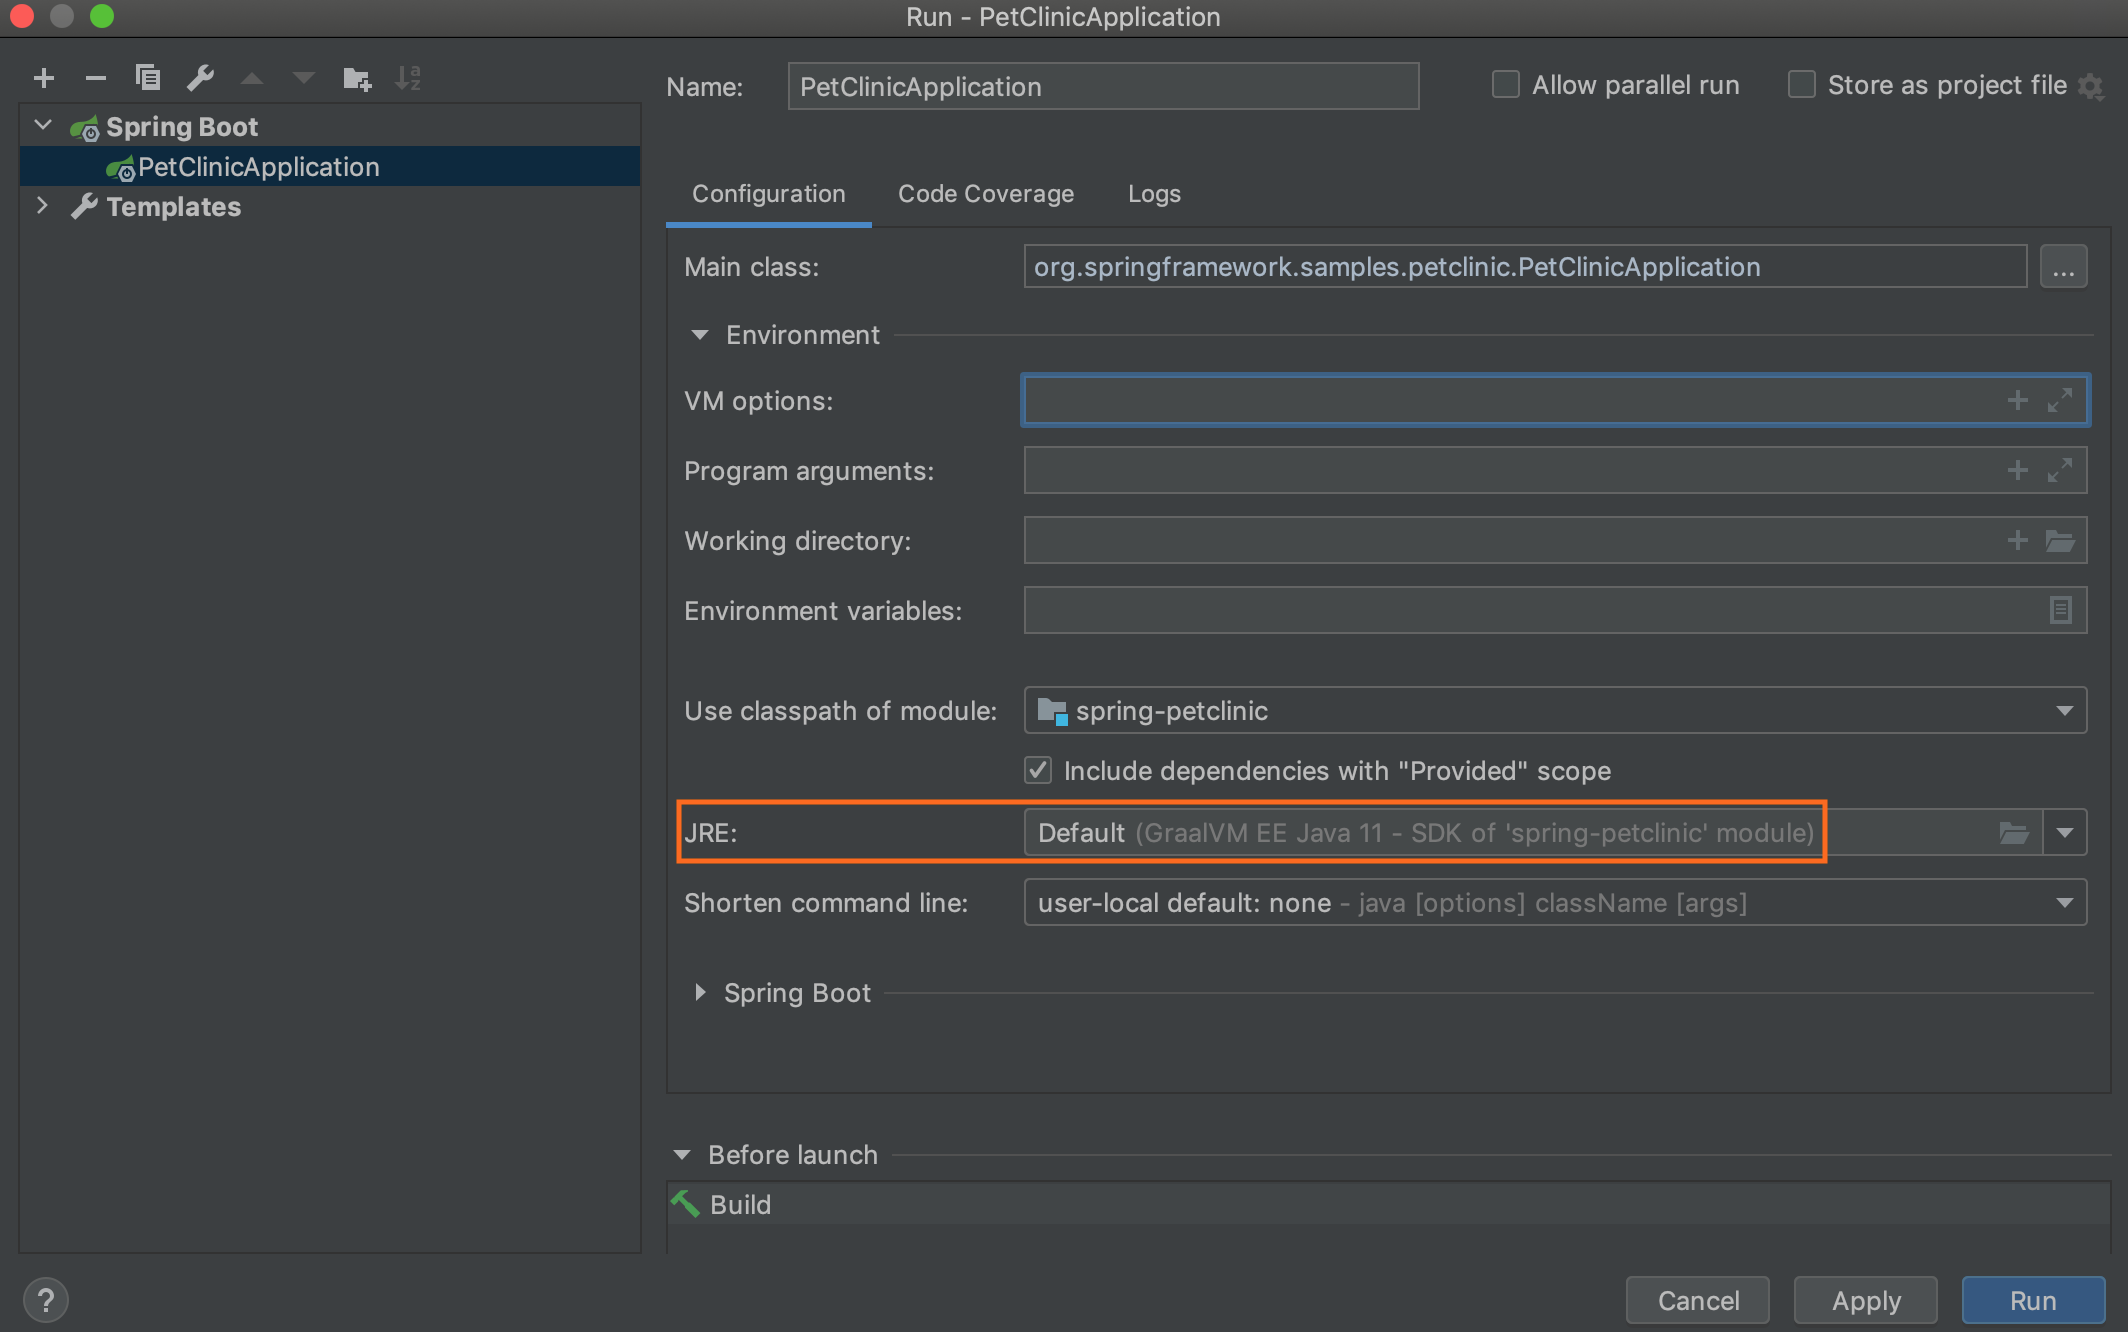
Task: Click the remove configuration minus icon
Action: tap(95, 78)
